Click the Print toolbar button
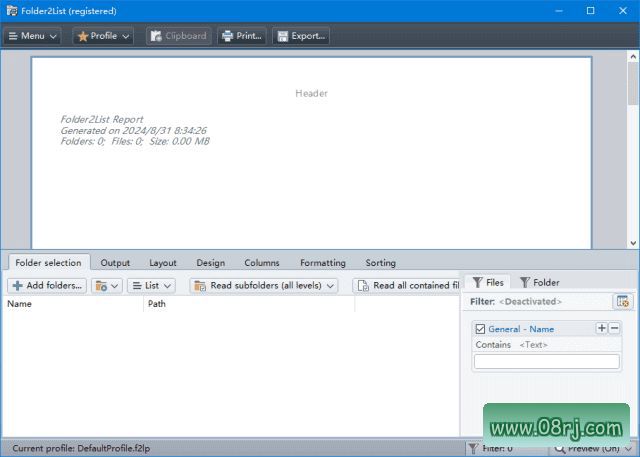This screenshot has width=640, height=457. (241, 36)
